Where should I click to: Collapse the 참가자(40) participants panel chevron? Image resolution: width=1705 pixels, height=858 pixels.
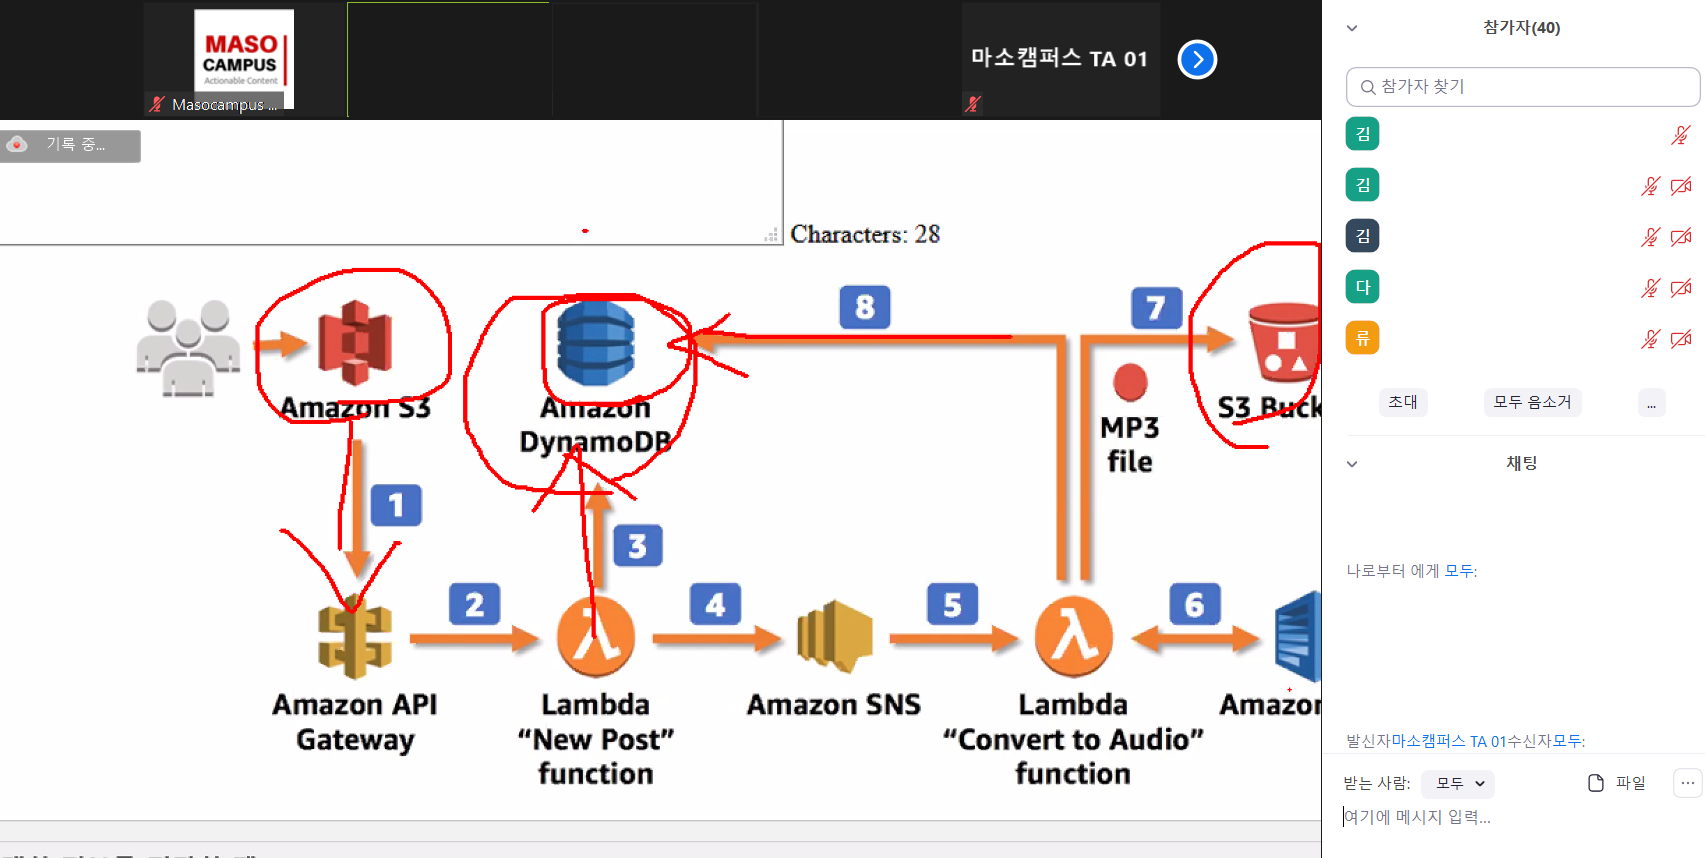(1352, 28)
